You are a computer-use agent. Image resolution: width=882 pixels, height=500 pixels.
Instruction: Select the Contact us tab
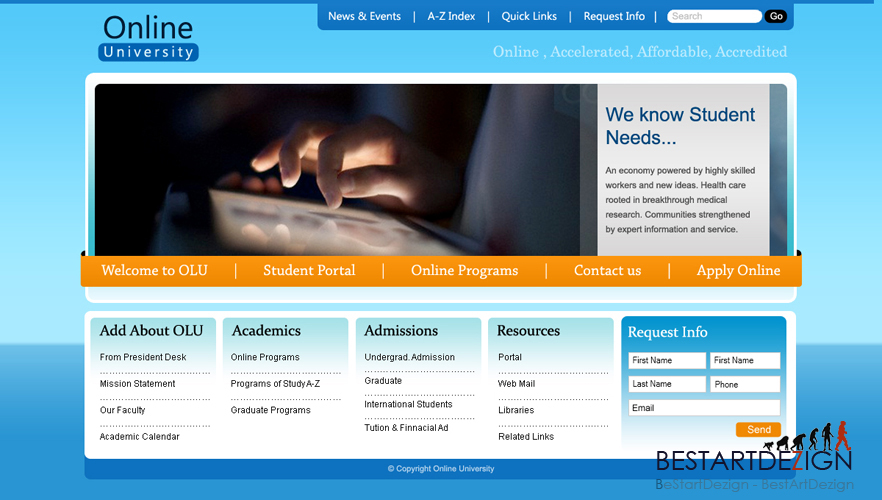click(607, 271)
